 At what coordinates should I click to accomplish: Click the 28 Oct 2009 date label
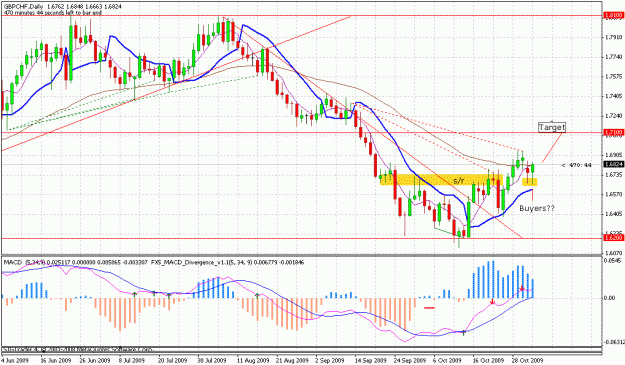click(528, 361)
